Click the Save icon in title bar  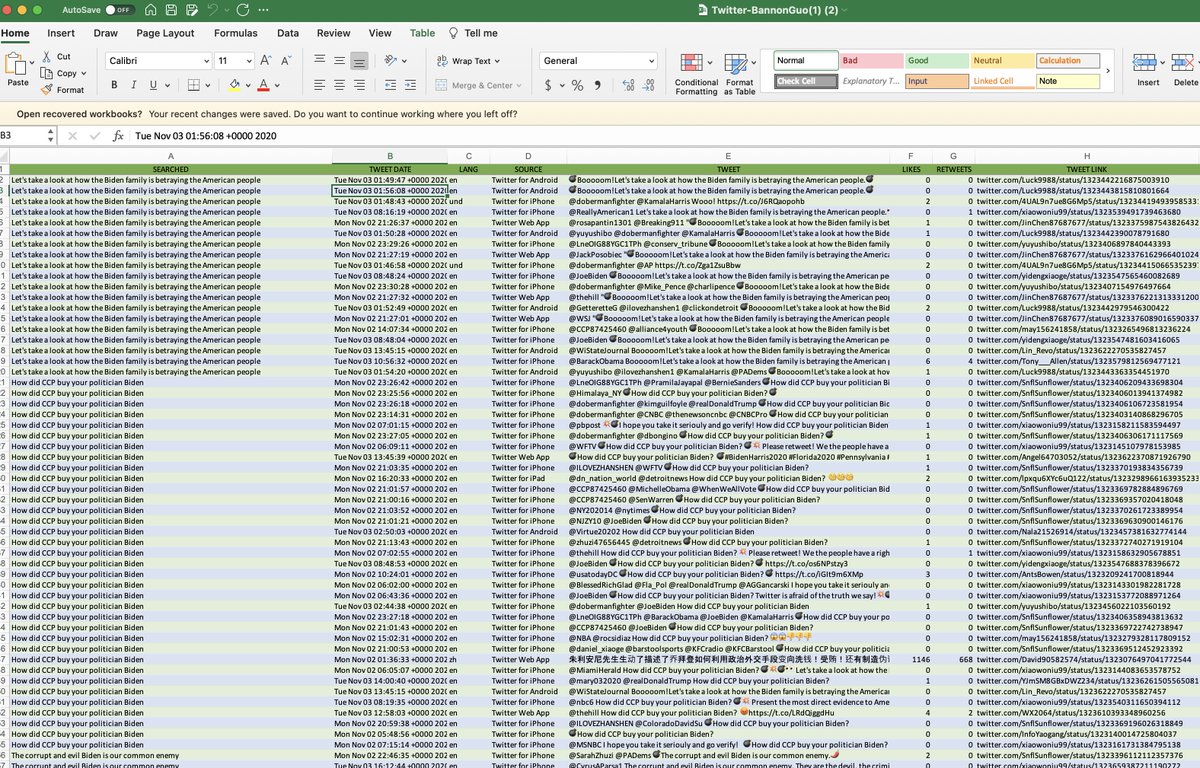[173, 10]
